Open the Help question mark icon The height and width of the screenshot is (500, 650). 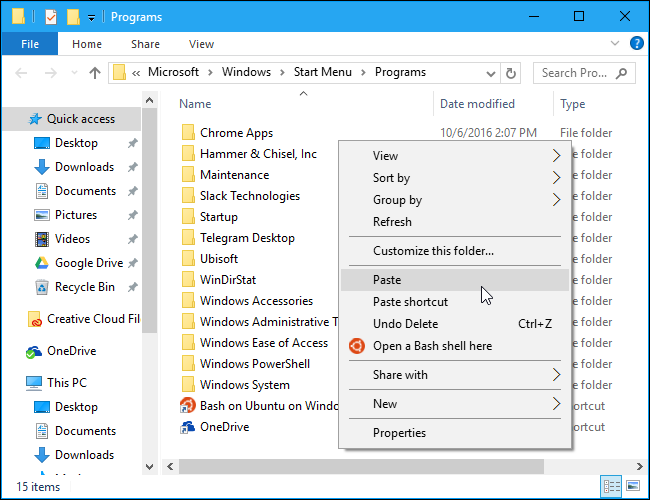[x=636, y=44]
